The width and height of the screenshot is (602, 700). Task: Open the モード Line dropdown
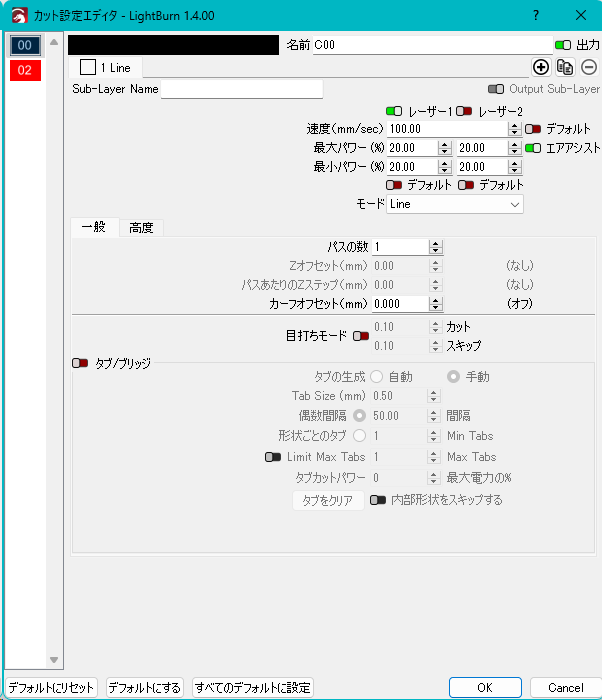[455, 204]
